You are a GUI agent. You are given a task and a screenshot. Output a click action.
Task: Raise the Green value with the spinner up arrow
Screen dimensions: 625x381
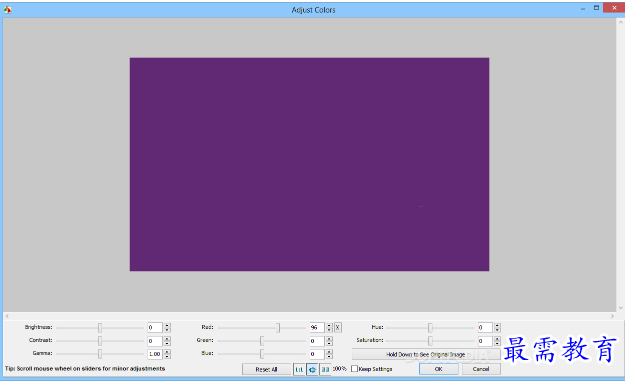pyautogui.click(x=329, y=339)
